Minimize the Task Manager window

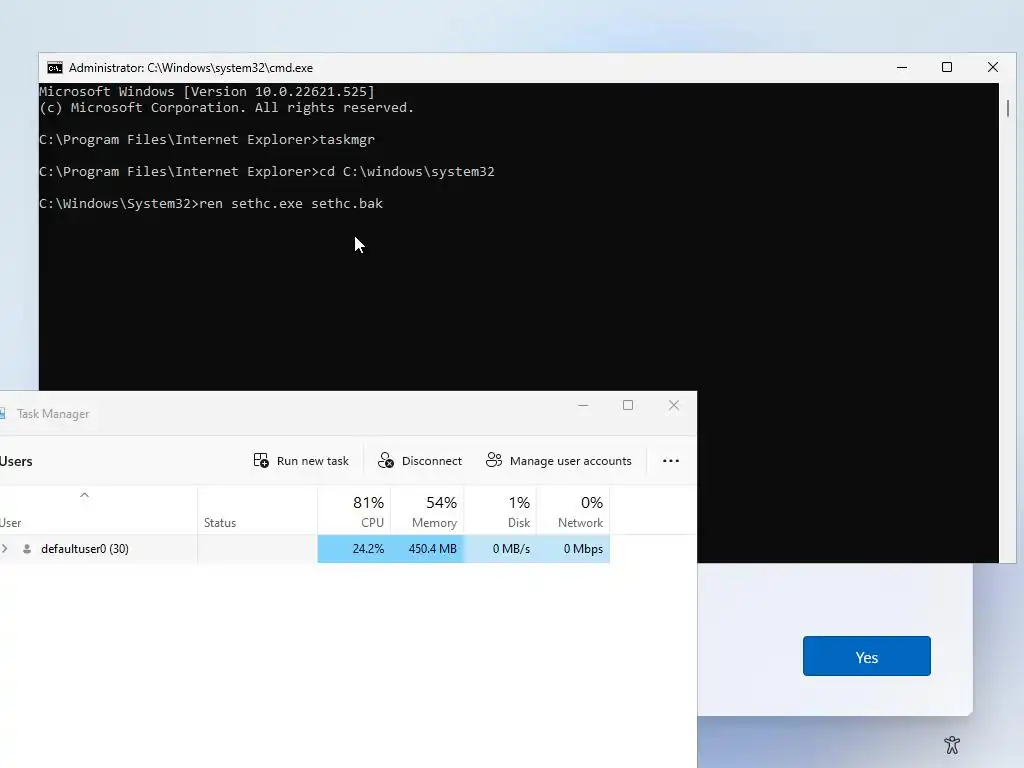[x=583, y=406]
